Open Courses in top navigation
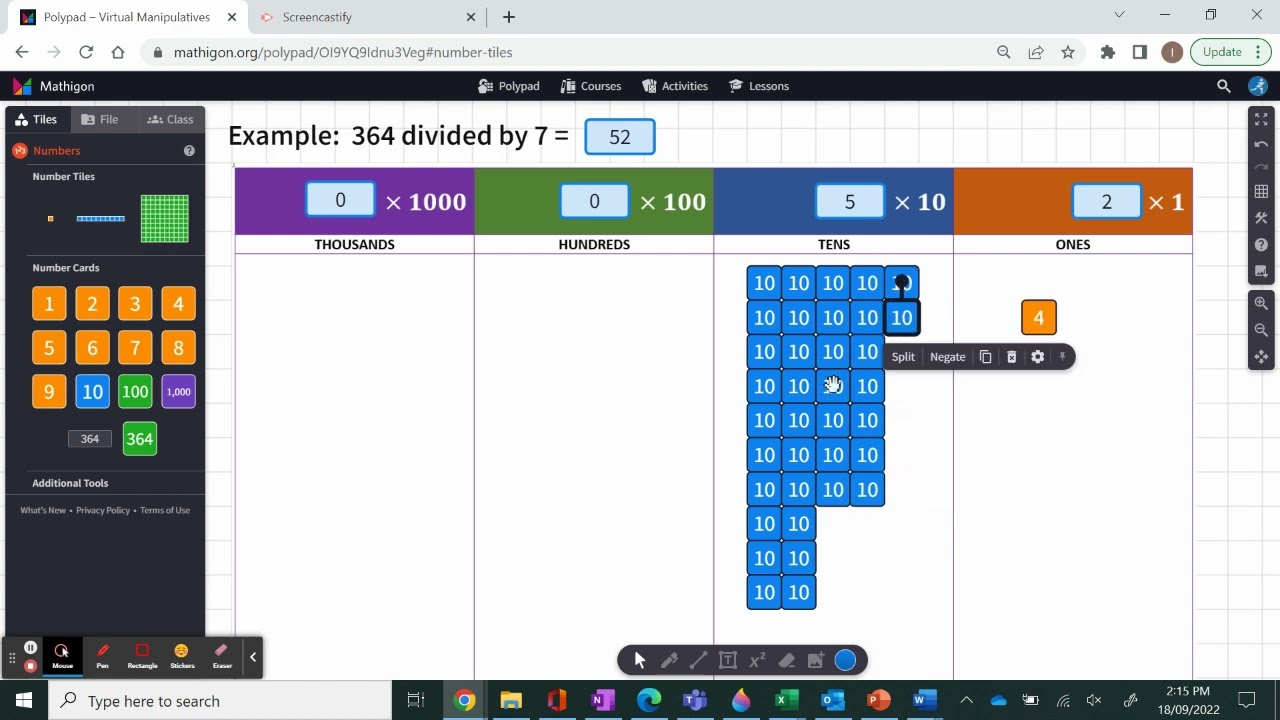The height and width of the screenshot is (720, 1280). (x=591, y=86)
